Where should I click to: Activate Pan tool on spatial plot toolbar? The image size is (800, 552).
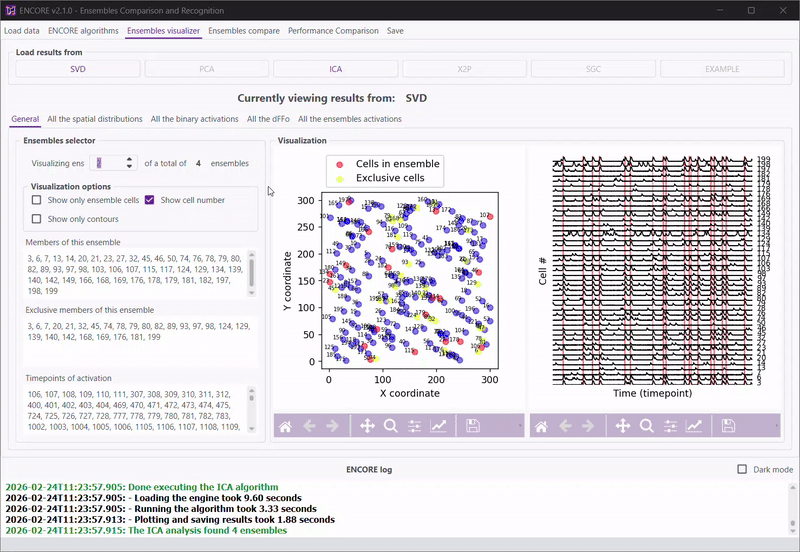[x=367, y=426]
